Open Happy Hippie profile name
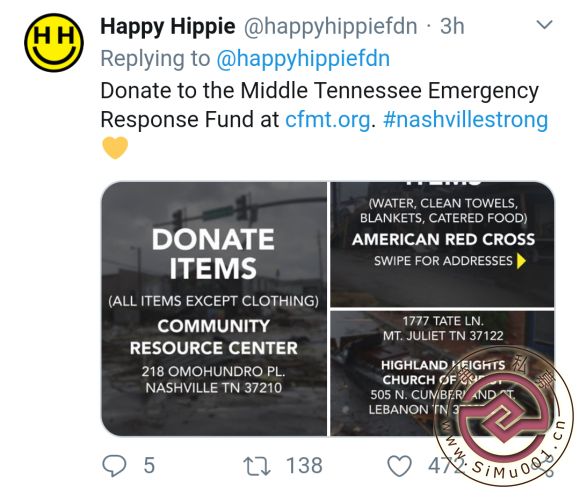 pos(168,26)
